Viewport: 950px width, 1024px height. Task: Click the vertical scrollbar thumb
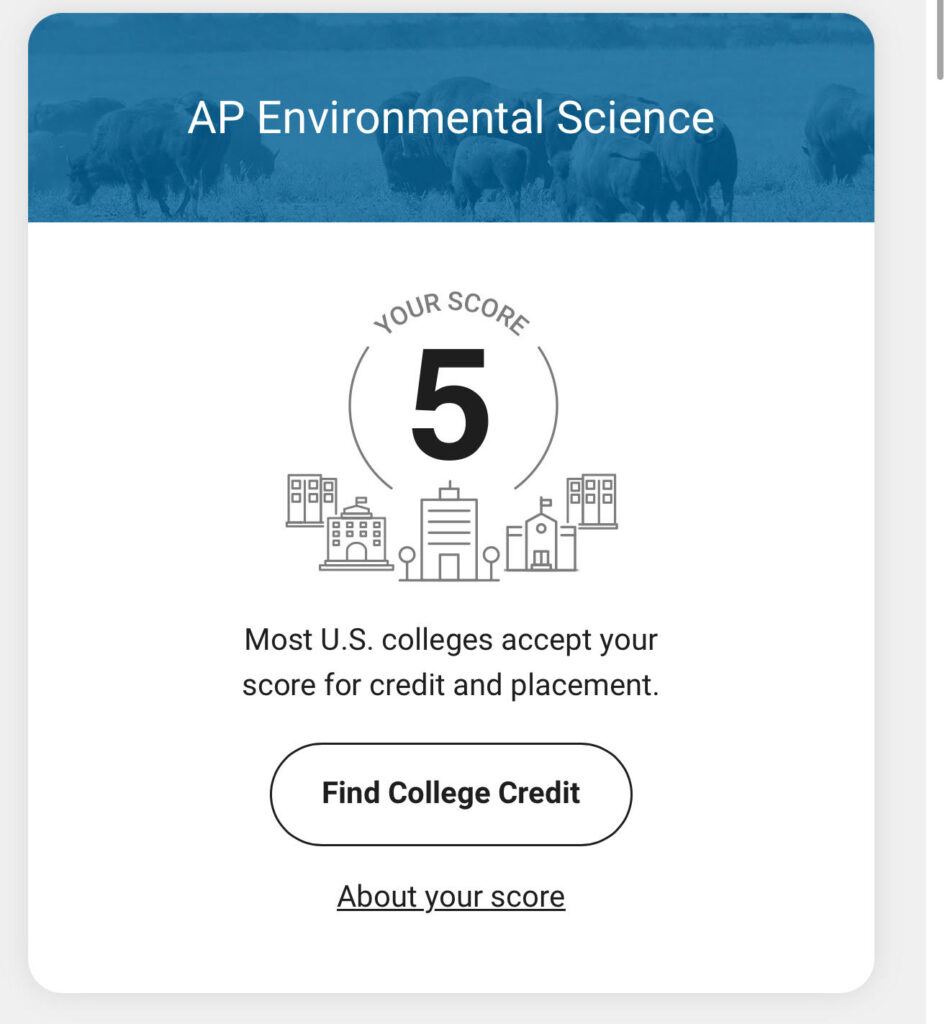pos(940,39)
